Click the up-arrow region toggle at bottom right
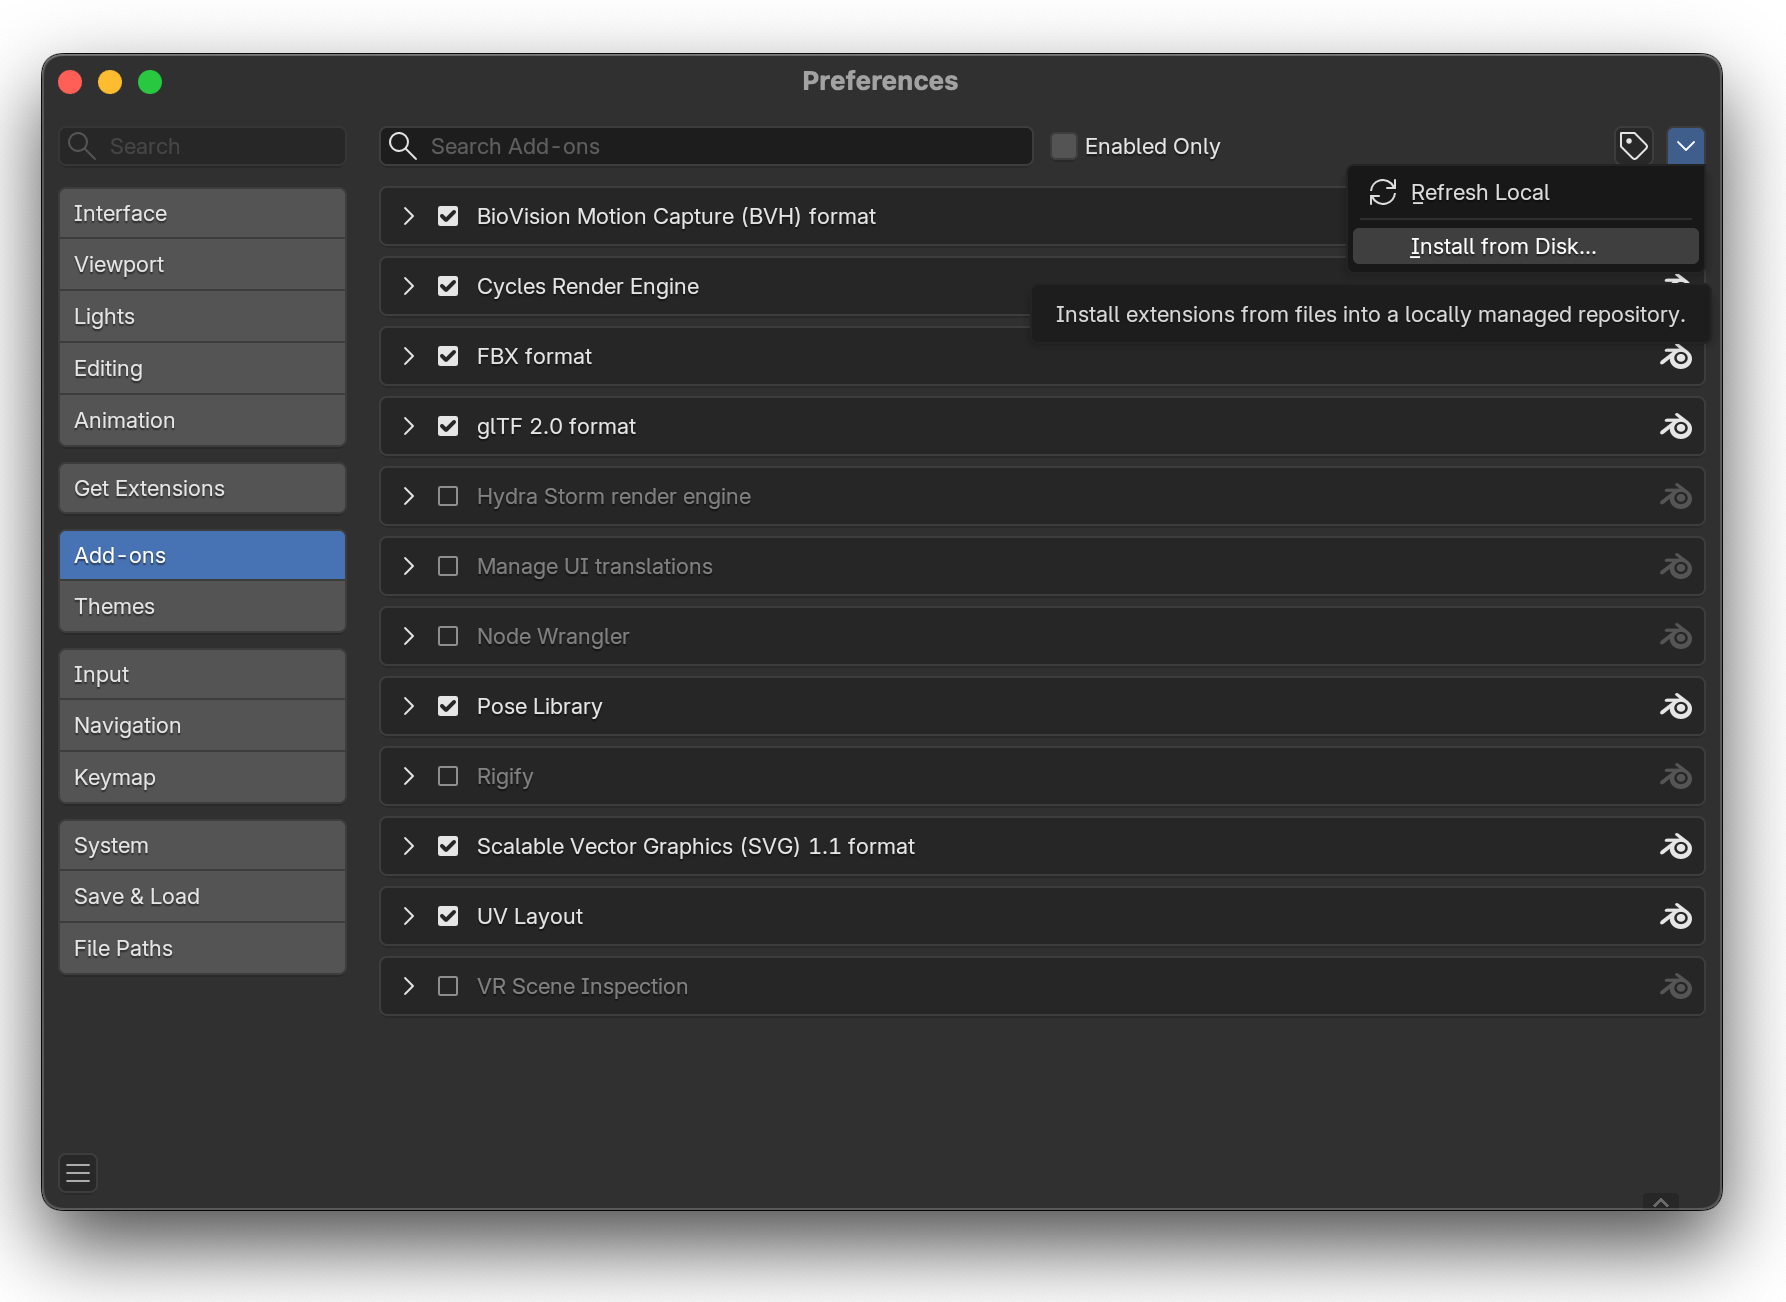1786x1302 pixels. point(1661,1202)
